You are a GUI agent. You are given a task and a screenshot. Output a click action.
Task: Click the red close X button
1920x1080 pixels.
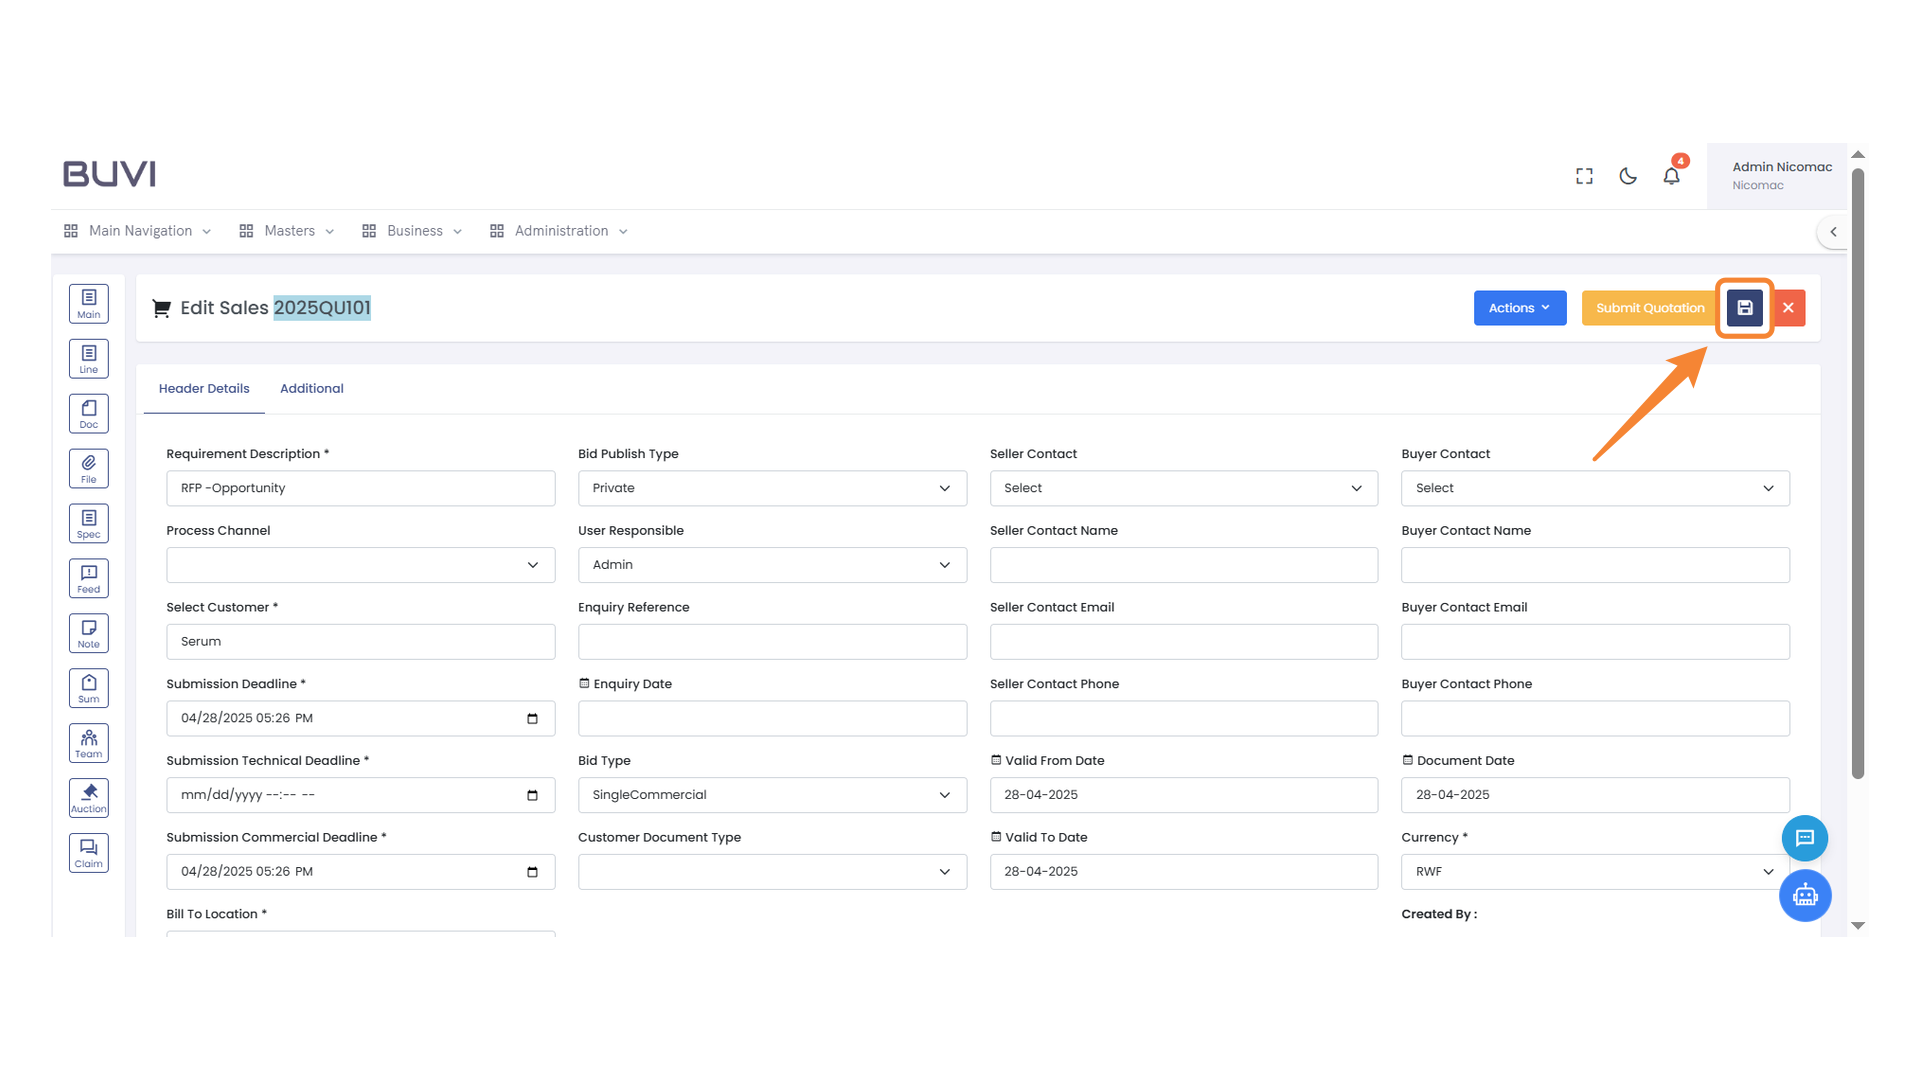pyautogui.click(x=1788, y=308)
